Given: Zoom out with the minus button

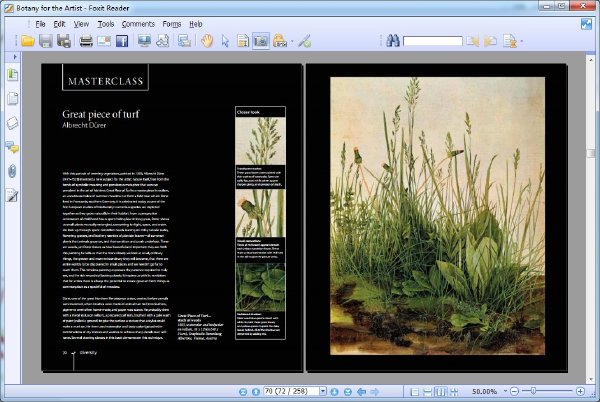Looking at the screenshot, I should tap(515, 391).
